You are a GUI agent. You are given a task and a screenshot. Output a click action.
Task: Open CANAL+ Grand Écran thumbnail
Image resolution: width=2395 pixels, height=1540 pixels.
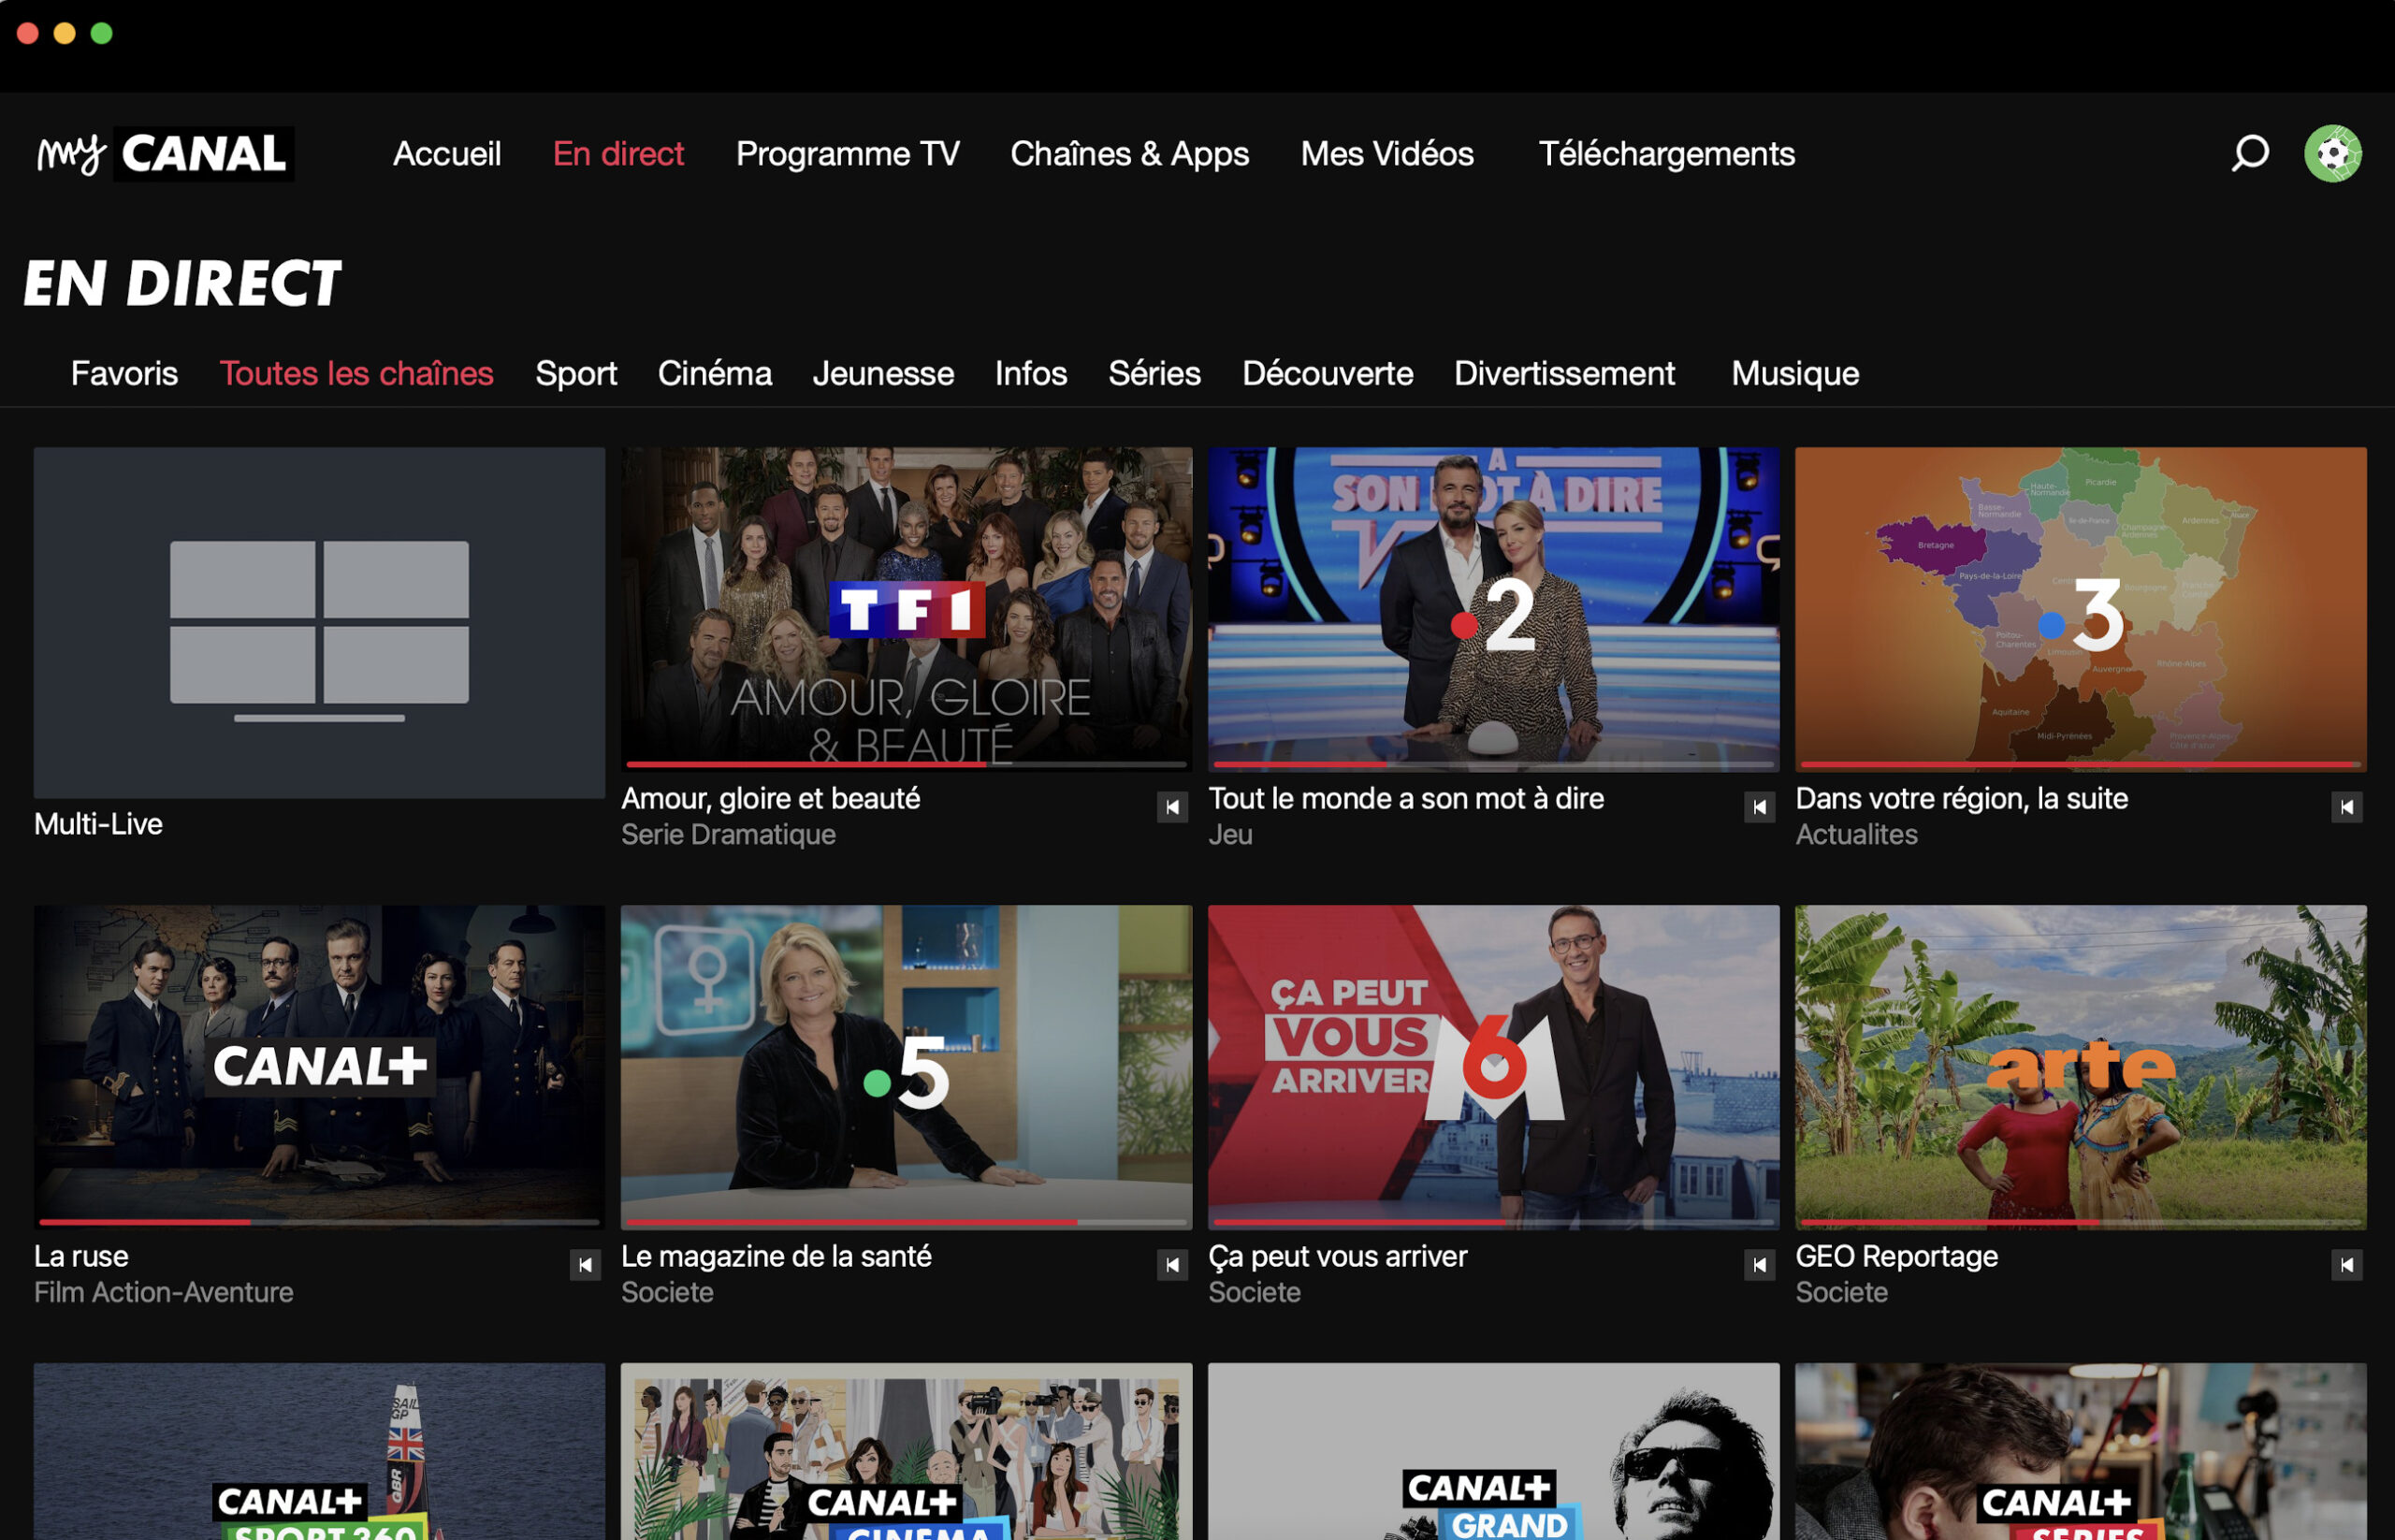[x=1493, y=1451]
